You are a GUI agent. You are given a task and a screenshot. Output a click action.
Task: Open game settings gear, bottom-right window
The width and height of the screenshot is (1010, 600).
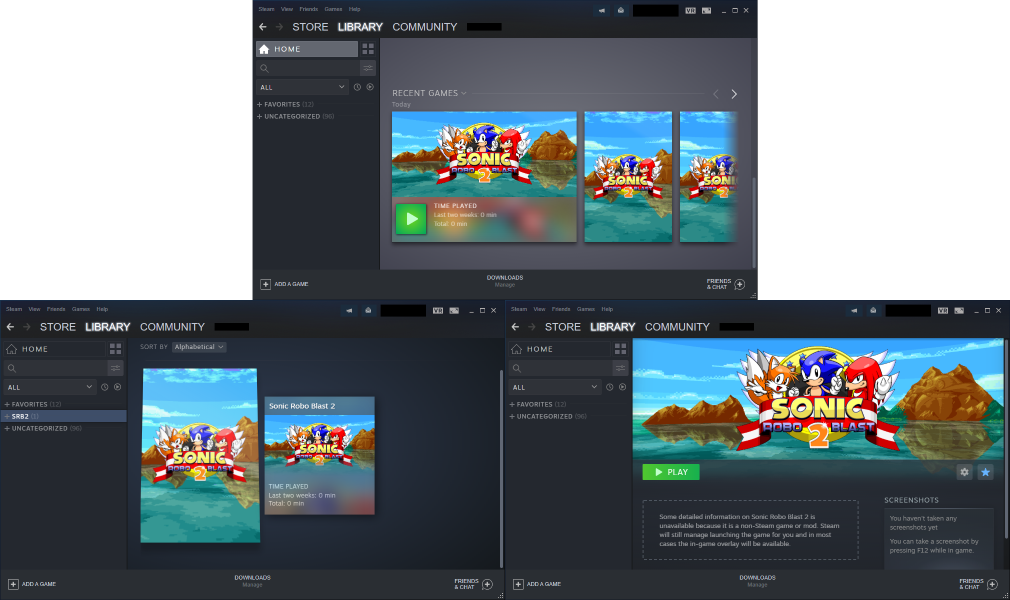[x=964, y=472]
